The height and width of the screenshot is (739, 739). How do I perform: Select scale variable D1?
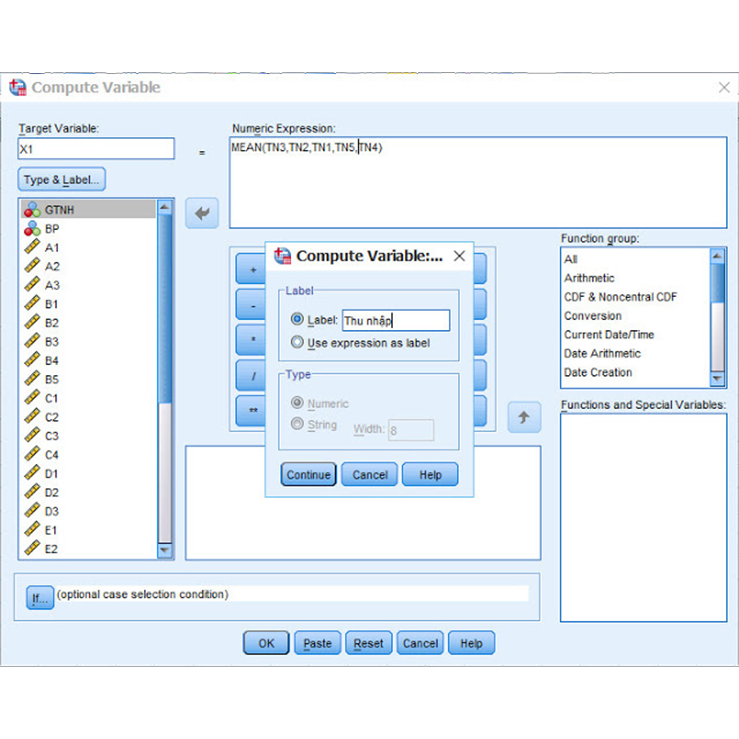coord(88,474)
